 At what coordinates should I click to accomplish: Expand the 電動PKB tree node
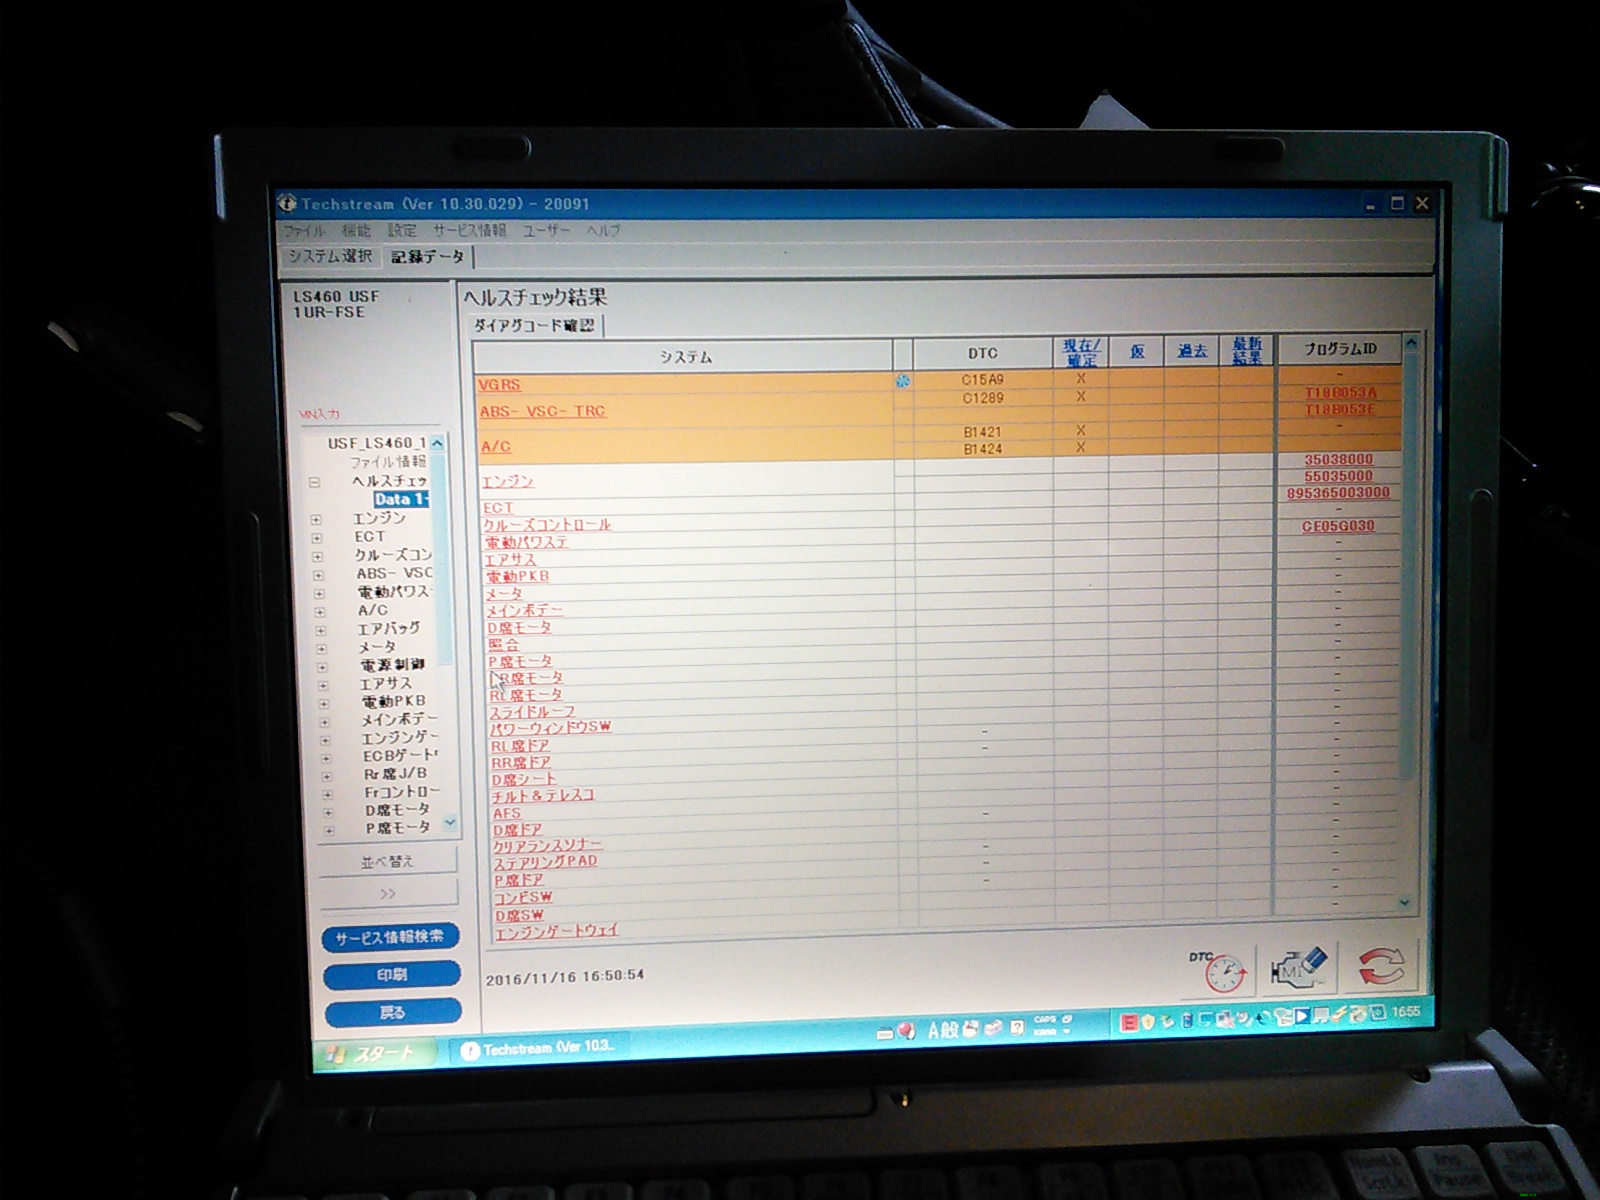324,703
